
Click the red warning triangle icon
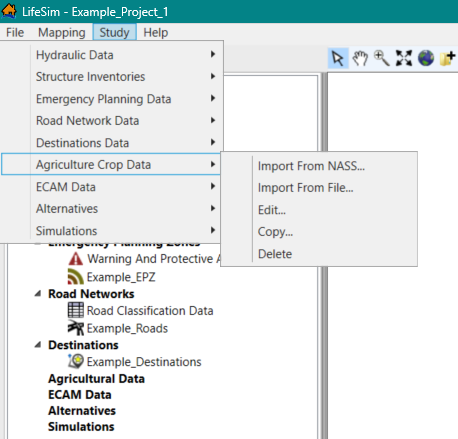pyautogui.click(x=76, y=259)
